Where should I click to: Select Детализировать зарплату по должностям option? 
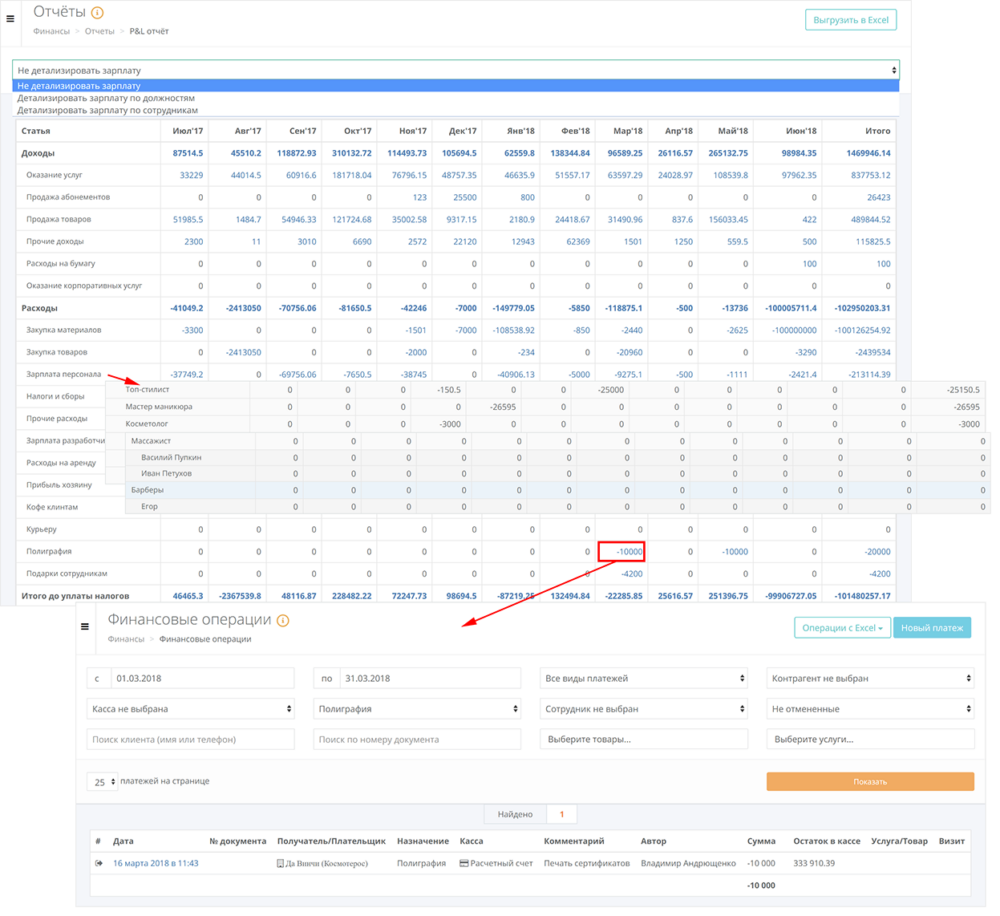[x=106, y=98]
